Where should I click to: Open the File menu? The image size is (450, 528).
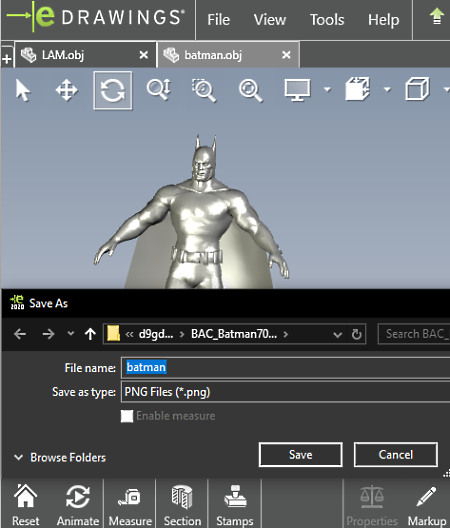[218, 20]
